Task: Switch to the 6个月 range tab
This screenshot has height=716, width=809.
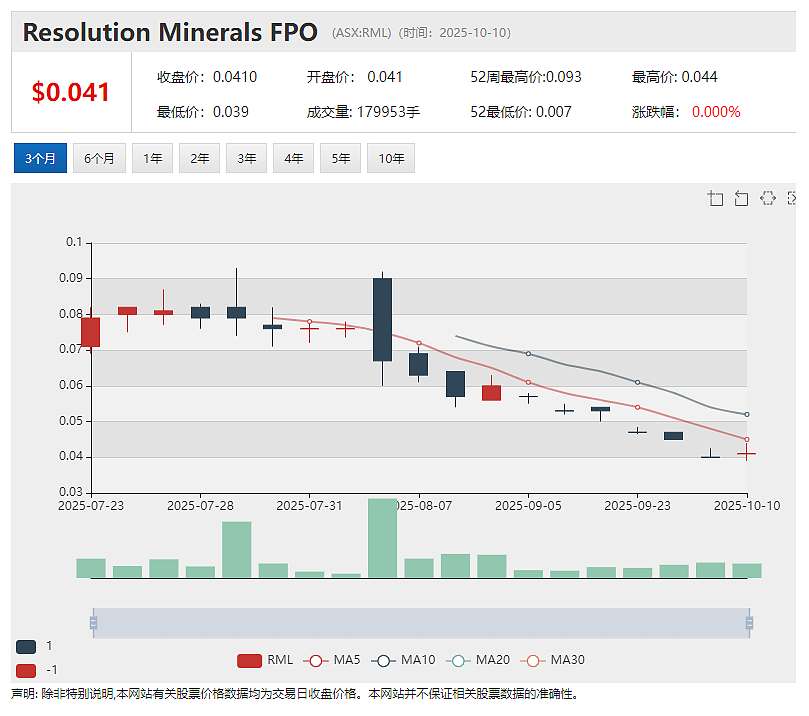Action: click(x=99, y=158)
